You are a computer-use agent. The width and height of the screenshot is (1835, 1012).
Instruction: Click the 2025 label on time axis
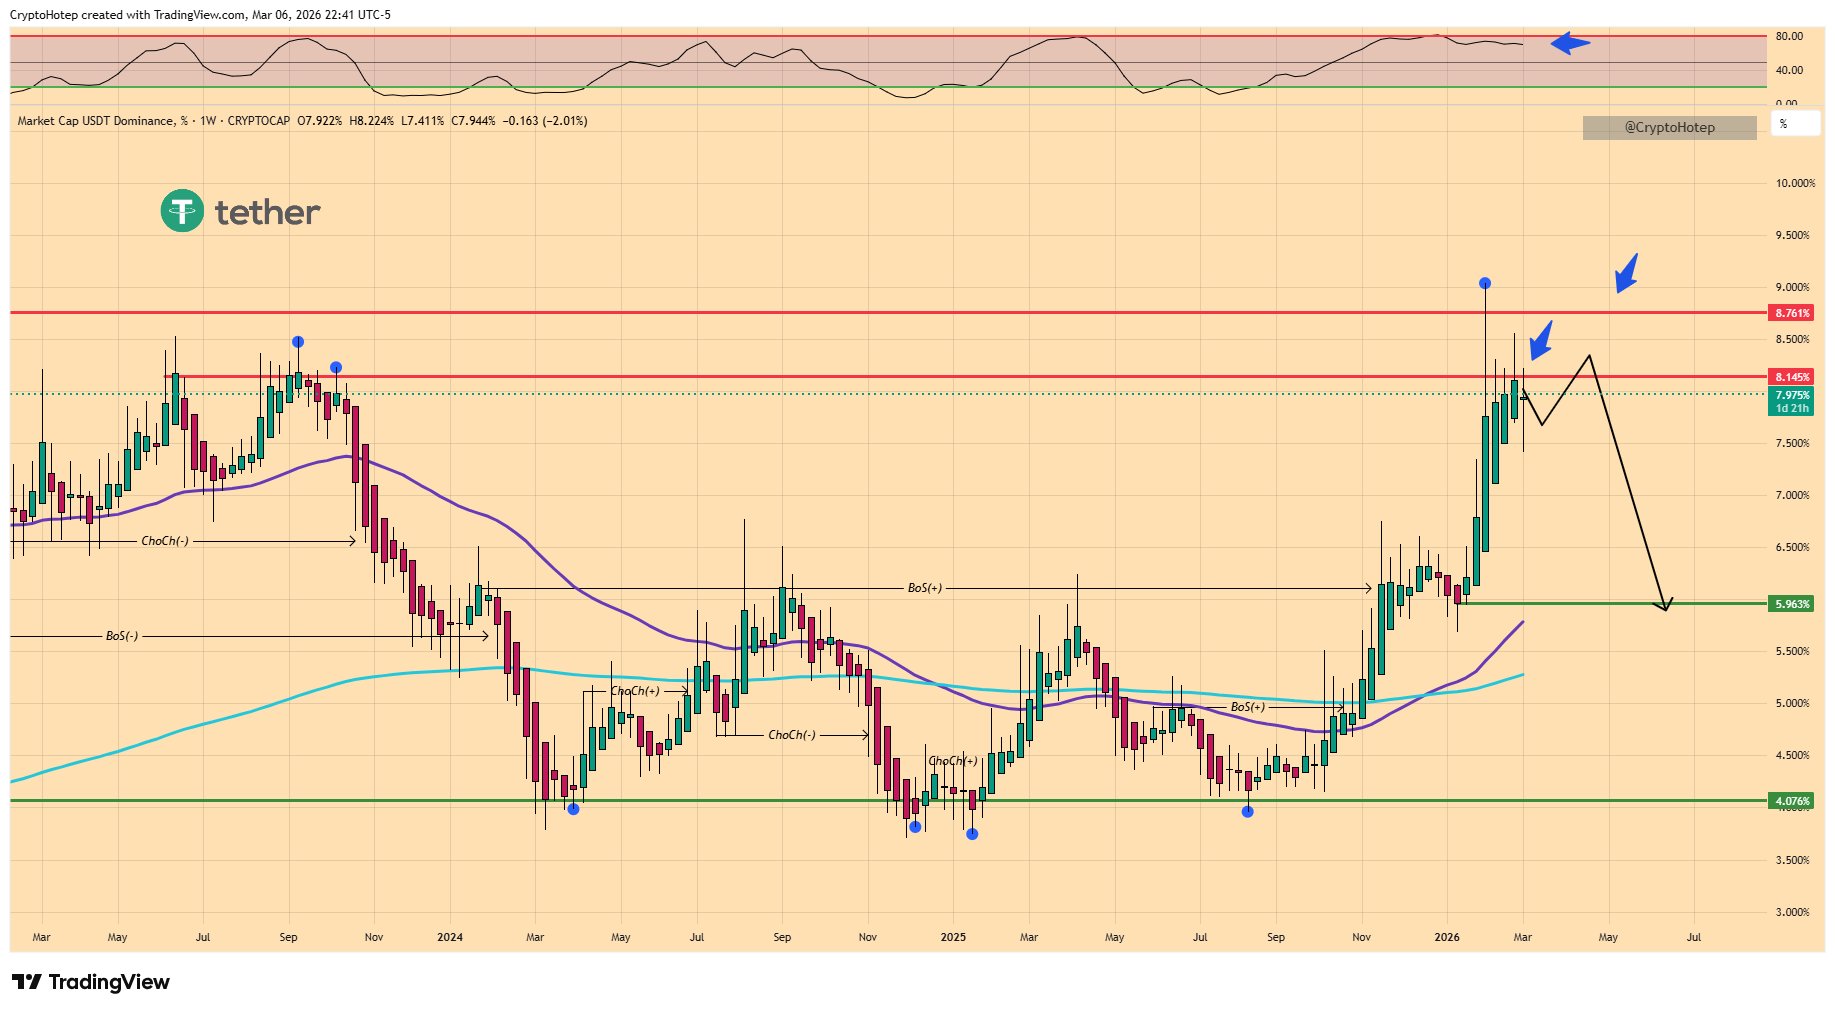tap(953, 937)
